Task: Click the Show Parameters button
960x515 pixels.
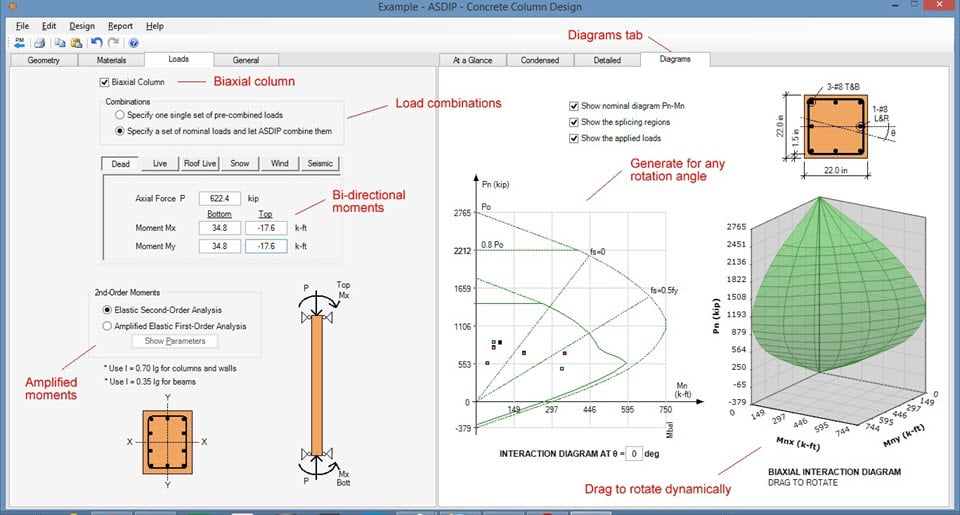Action: click(x=175, y=341)
